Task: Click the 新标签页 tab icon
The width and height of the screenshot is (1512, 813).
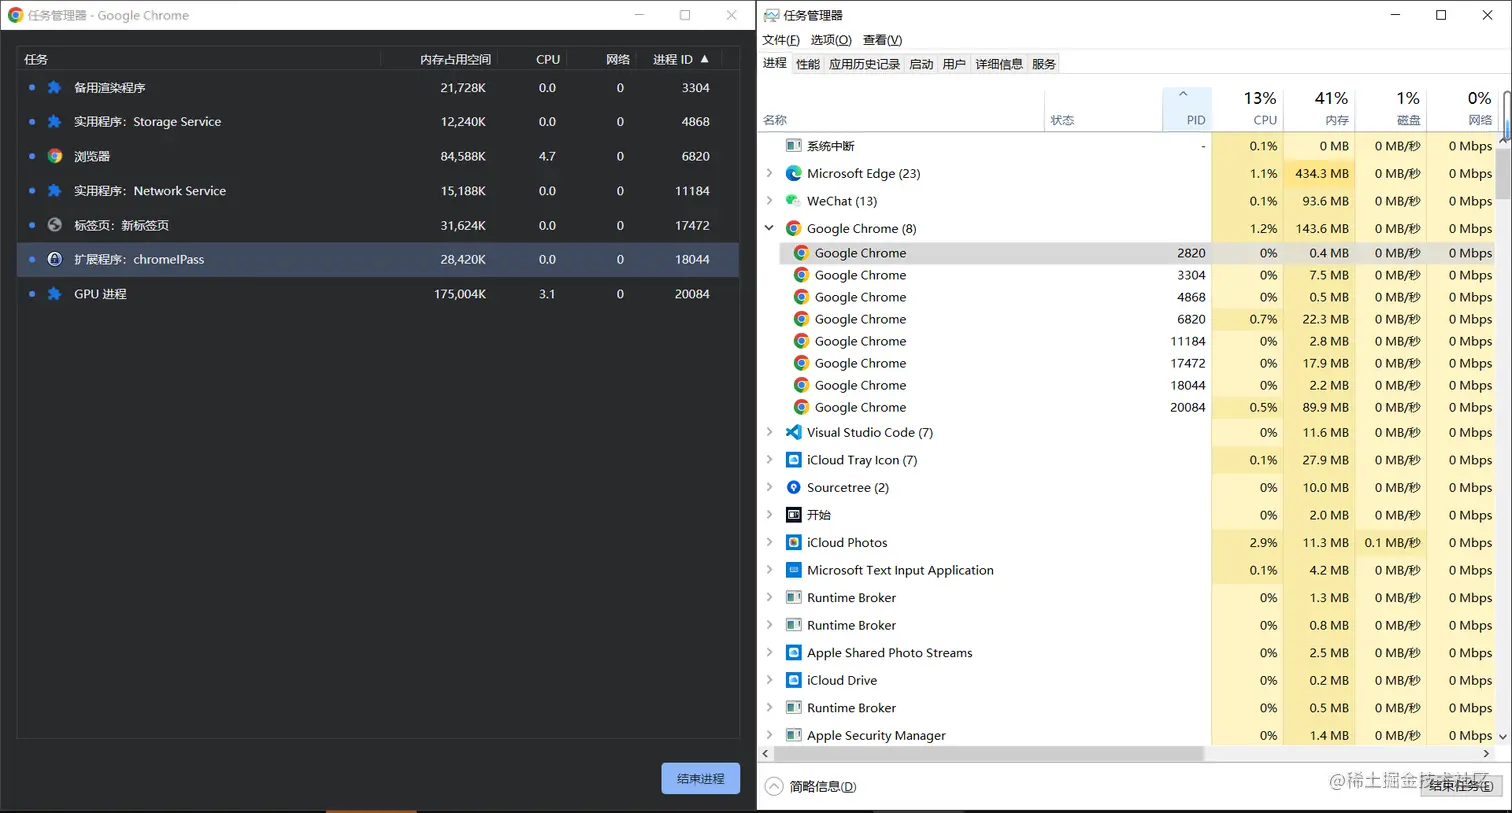Action: pos(55,225)
